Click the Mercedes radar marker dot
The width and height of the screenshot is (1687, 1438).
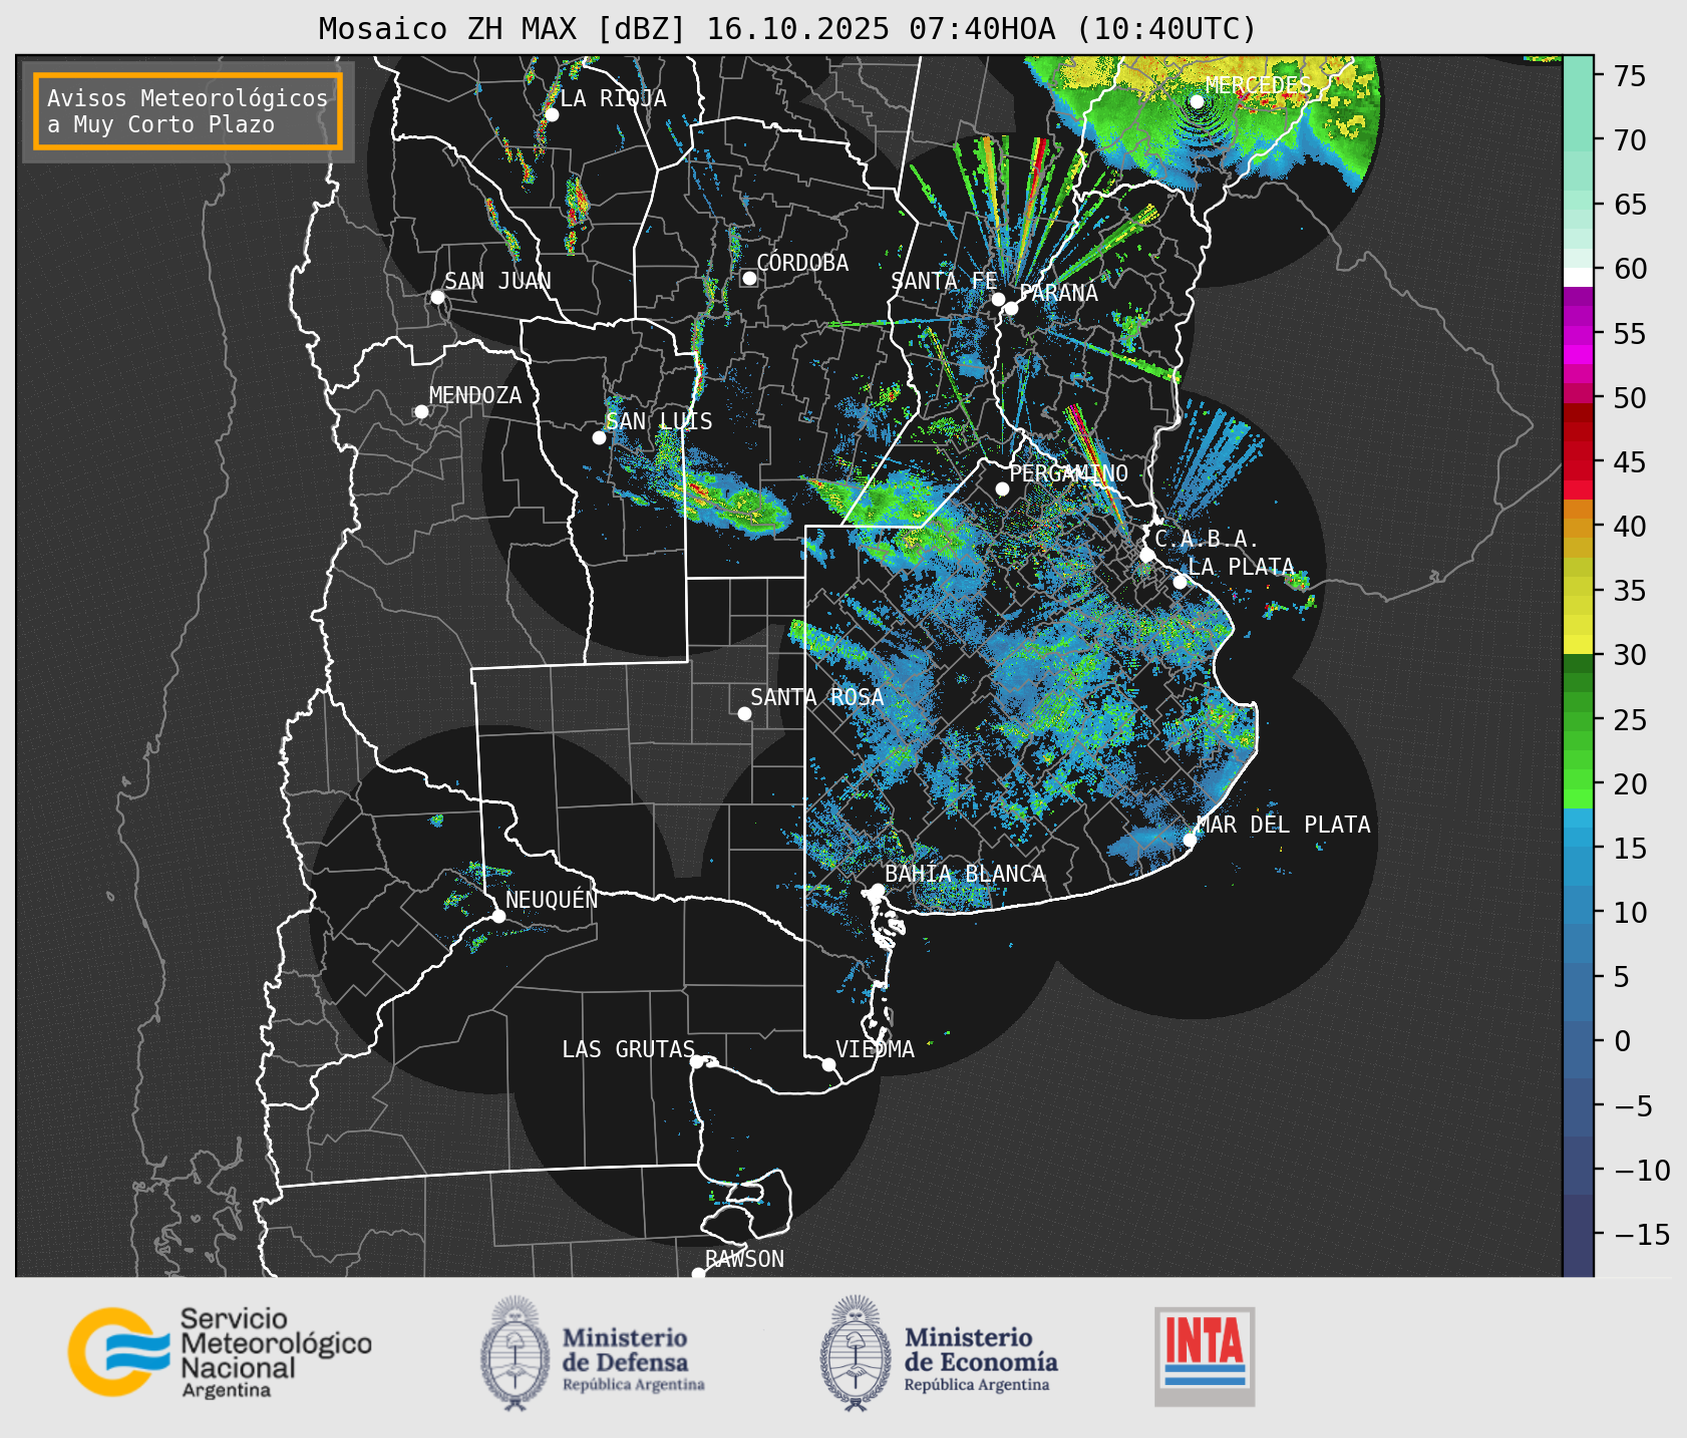click(x=1197, y=102)
